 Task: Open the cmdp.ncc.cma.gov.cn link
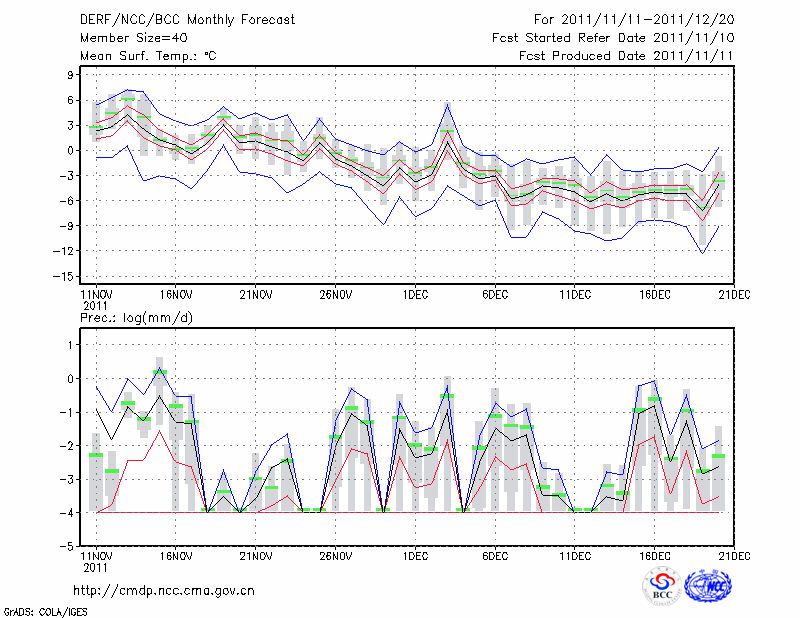click(164, 590)
